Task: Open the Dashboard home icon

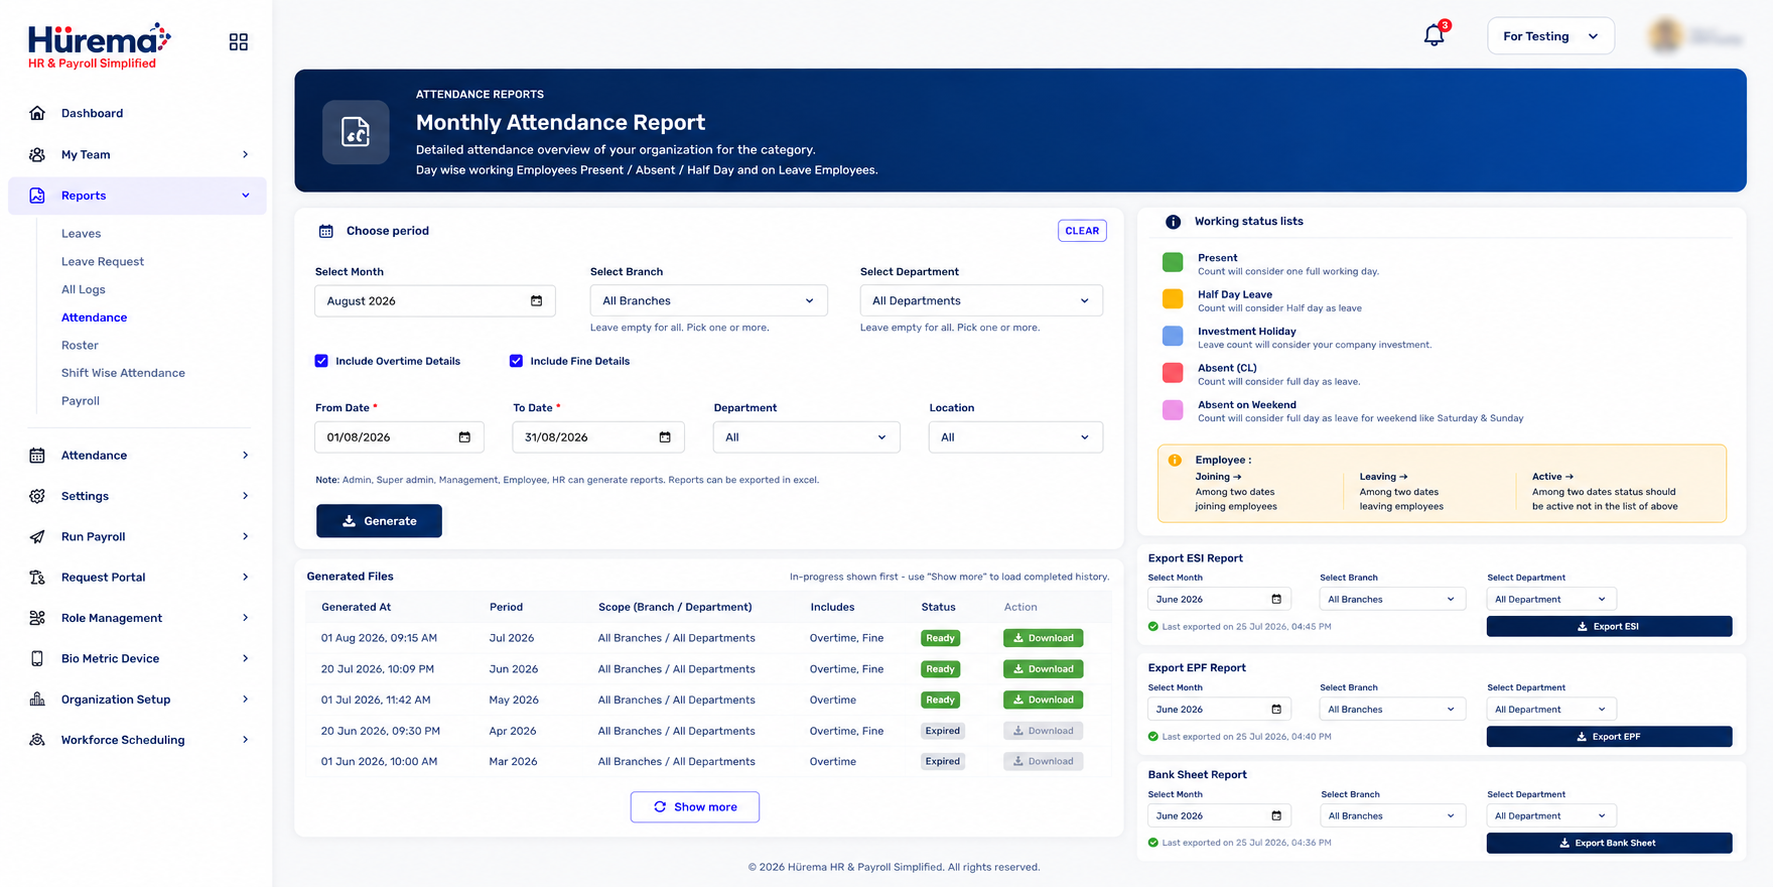Action: pos(37,113)
